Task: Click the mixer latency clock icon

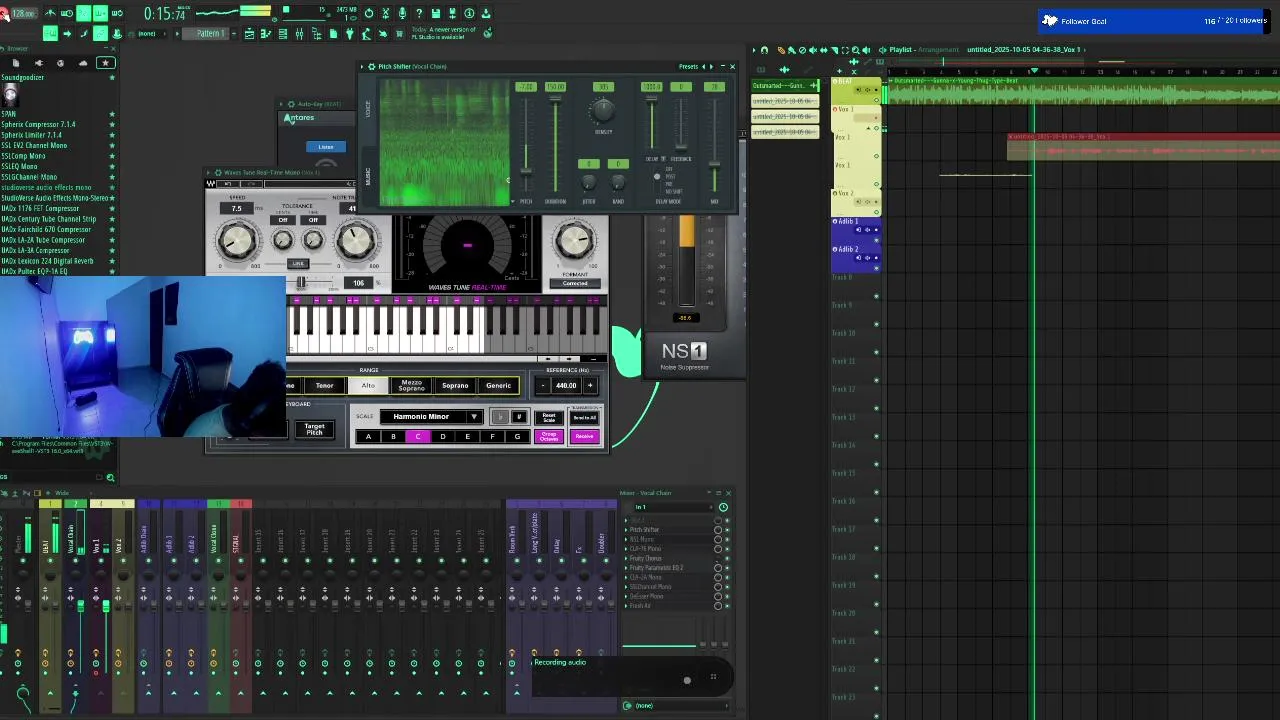Action: (x=723, y=507)
